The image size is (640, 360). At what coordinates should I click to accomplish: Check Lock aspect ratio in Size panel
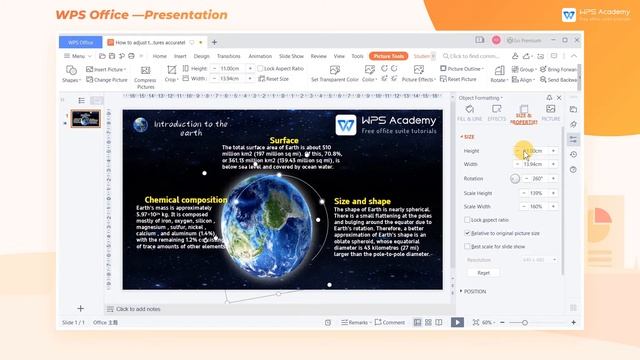tap(467, 220)
